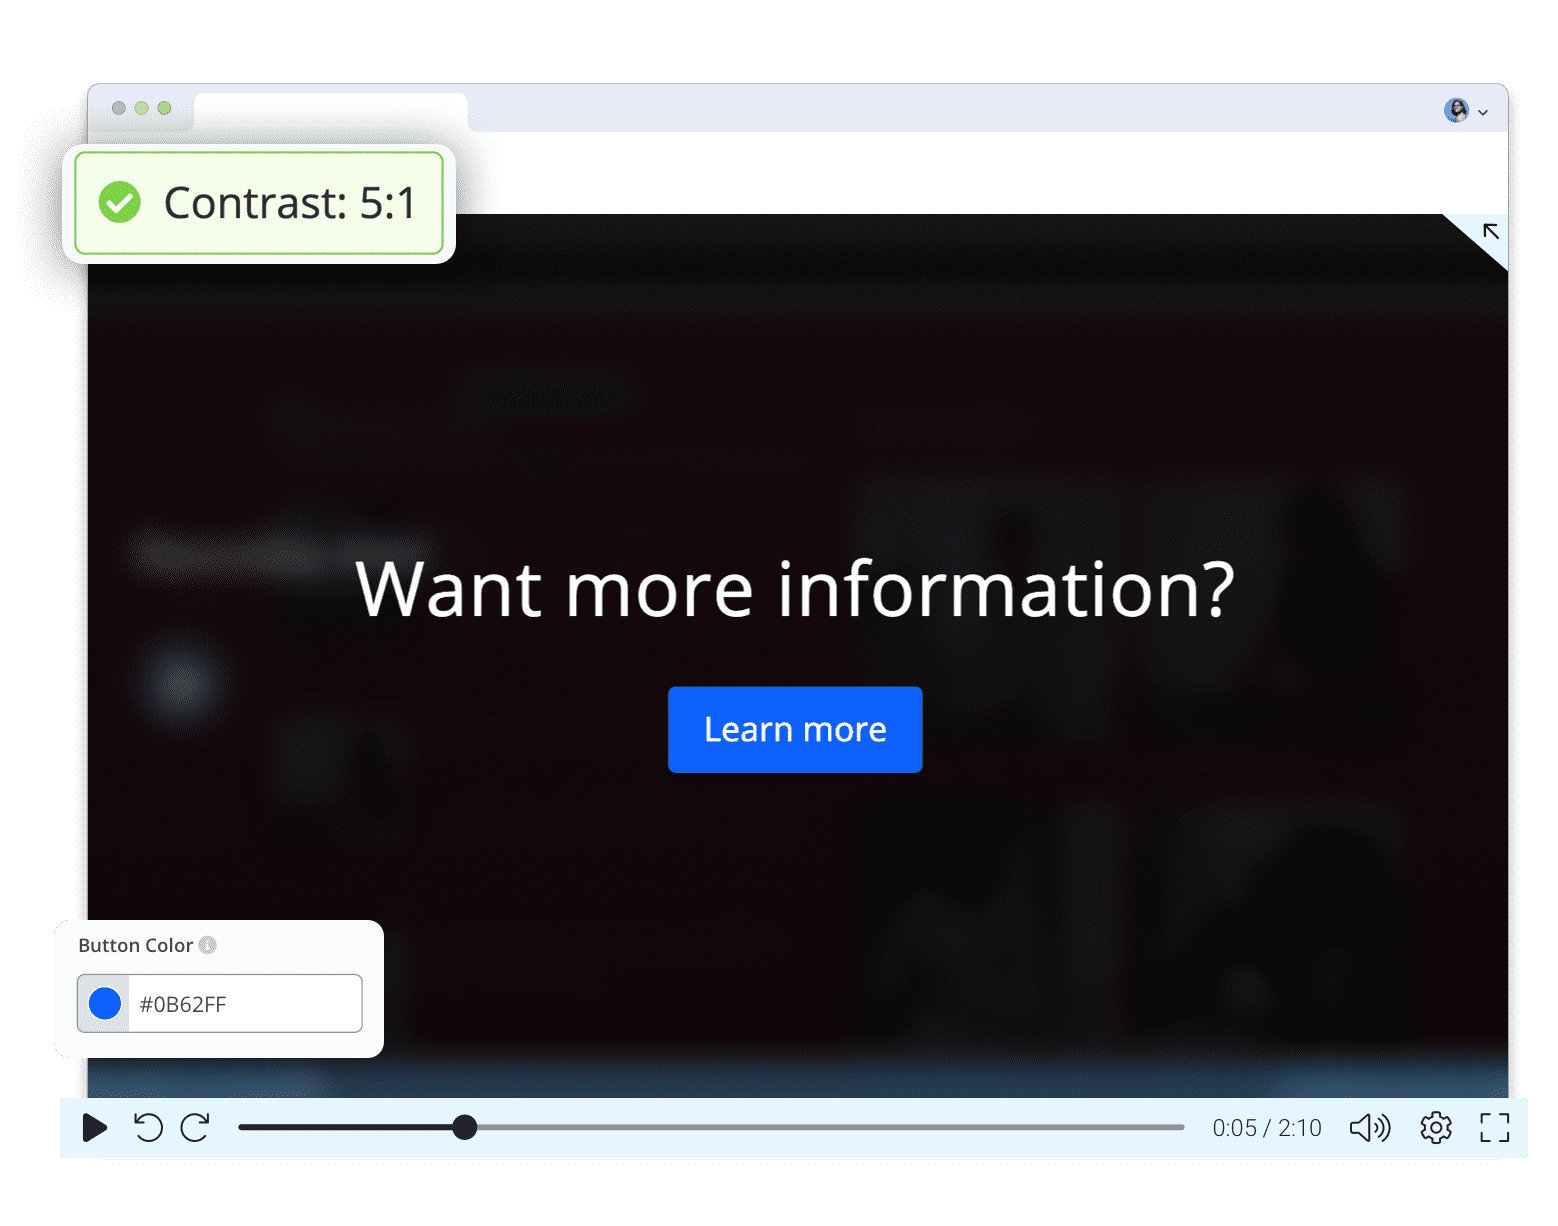Screen dimensions: 1558x1226
Task: Click the Learn more button
Action: pyautogui.click(x=795, y=730)
